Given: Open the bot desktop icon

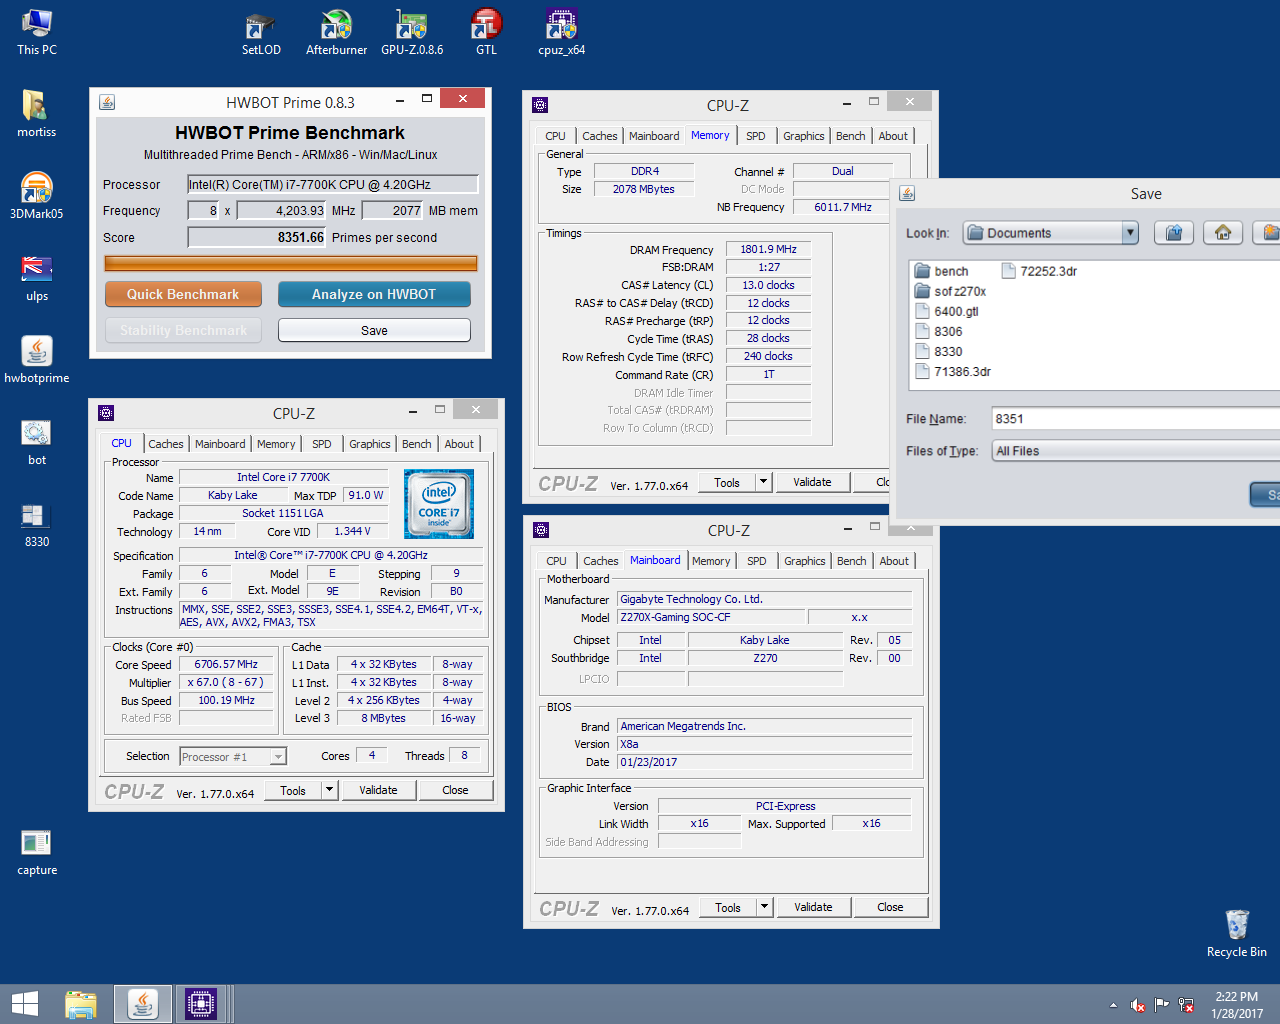Looking at the screenshot, I should coord(37,441).
